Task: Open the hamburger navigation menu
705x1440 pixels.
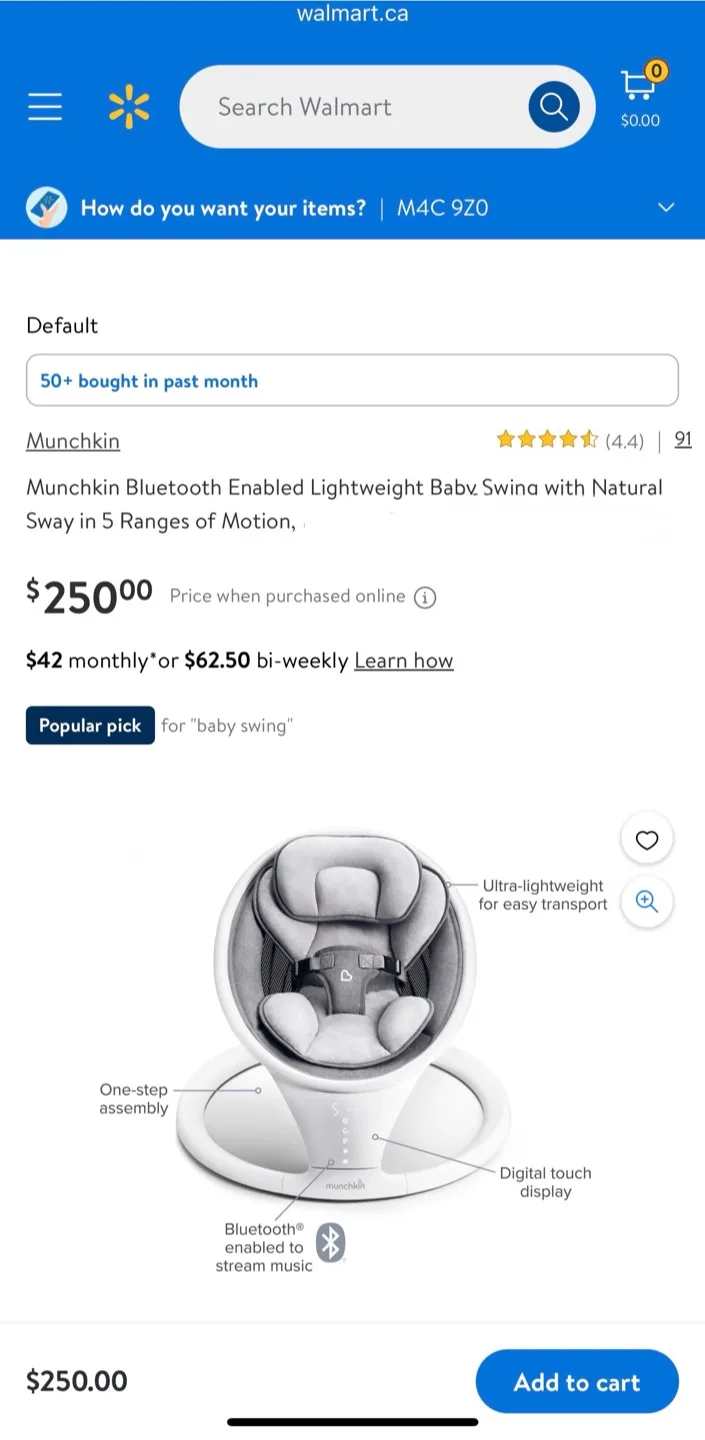Action: click(x=44, y=106)
